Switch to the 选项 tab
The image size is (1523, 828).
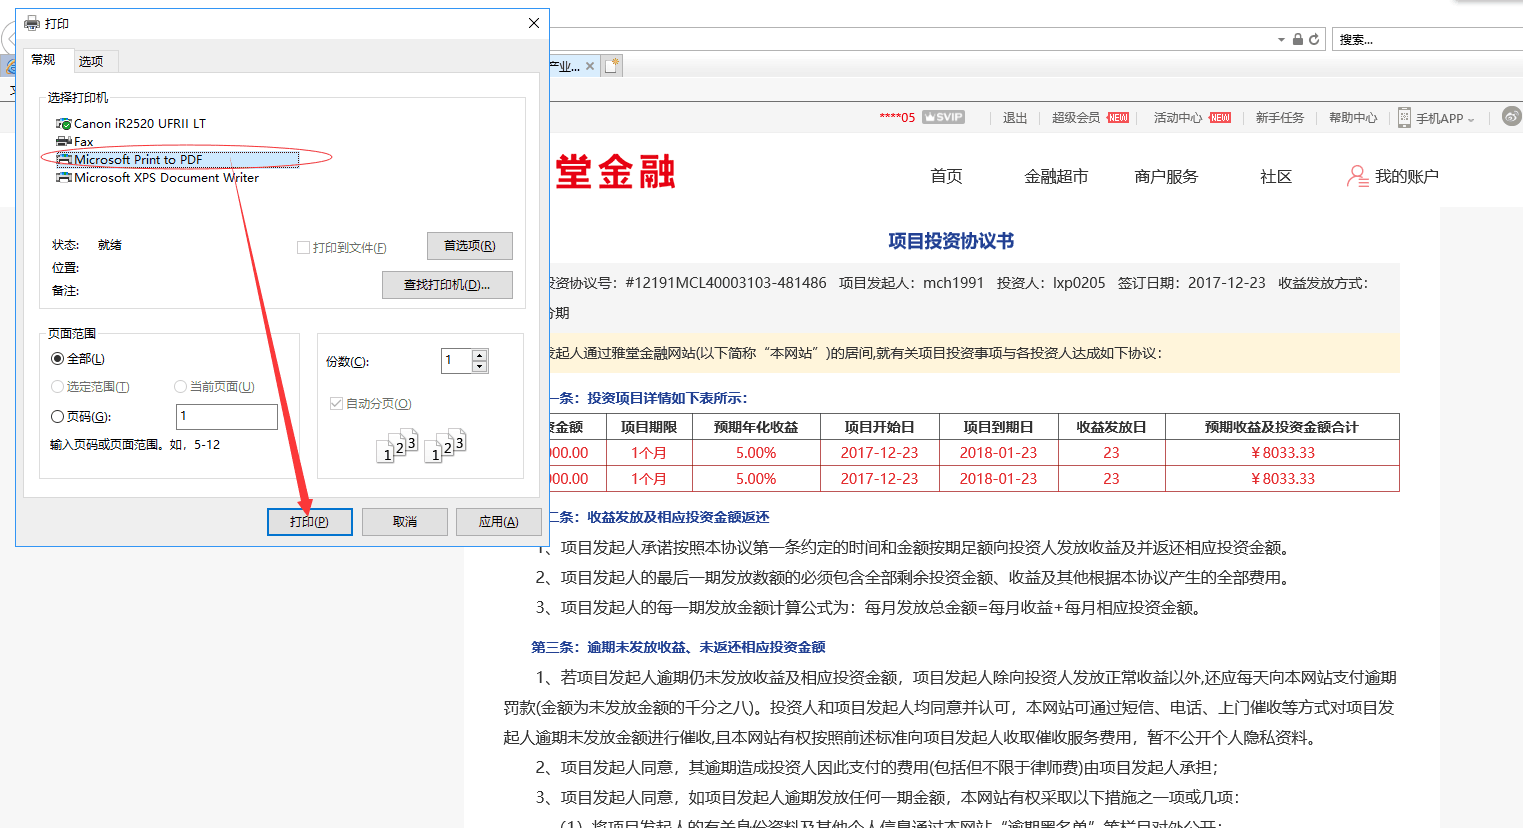91,61
